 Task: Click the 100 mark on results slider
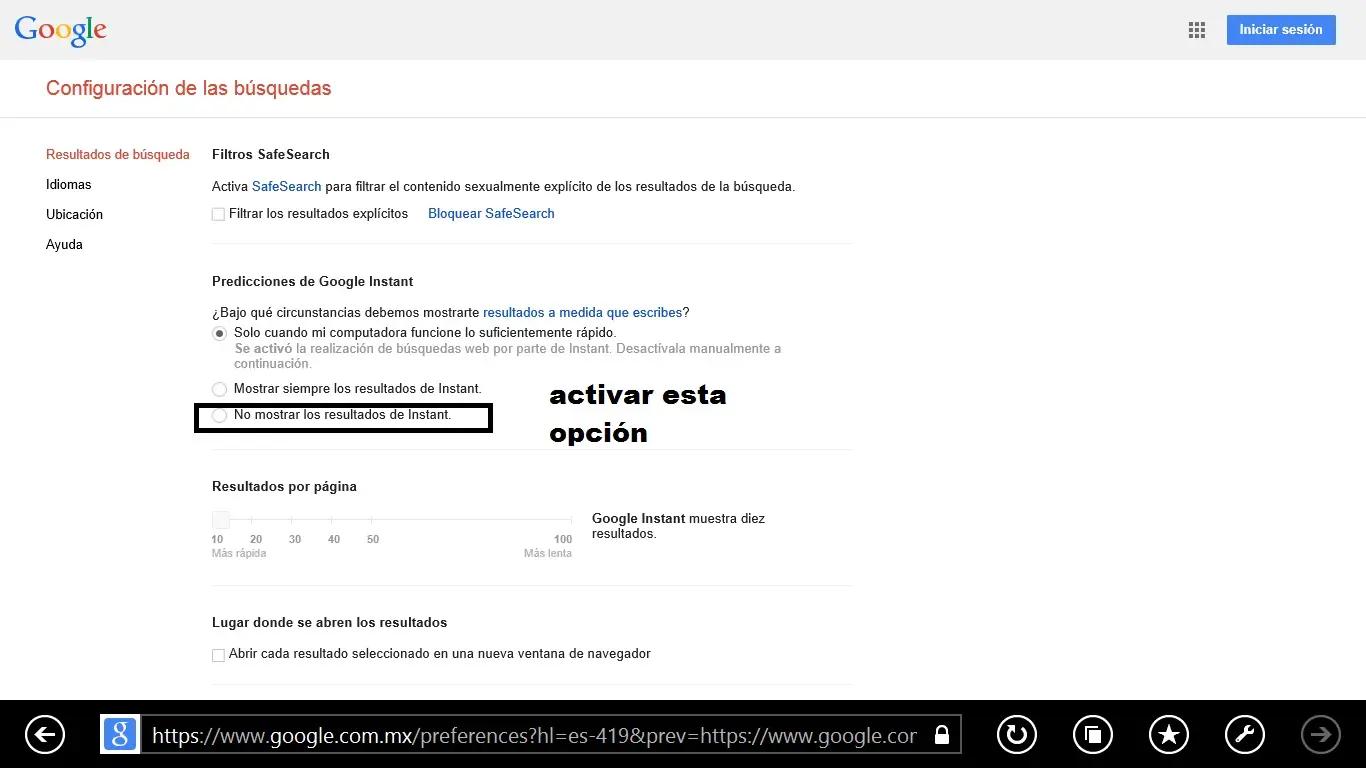(563, 539)
